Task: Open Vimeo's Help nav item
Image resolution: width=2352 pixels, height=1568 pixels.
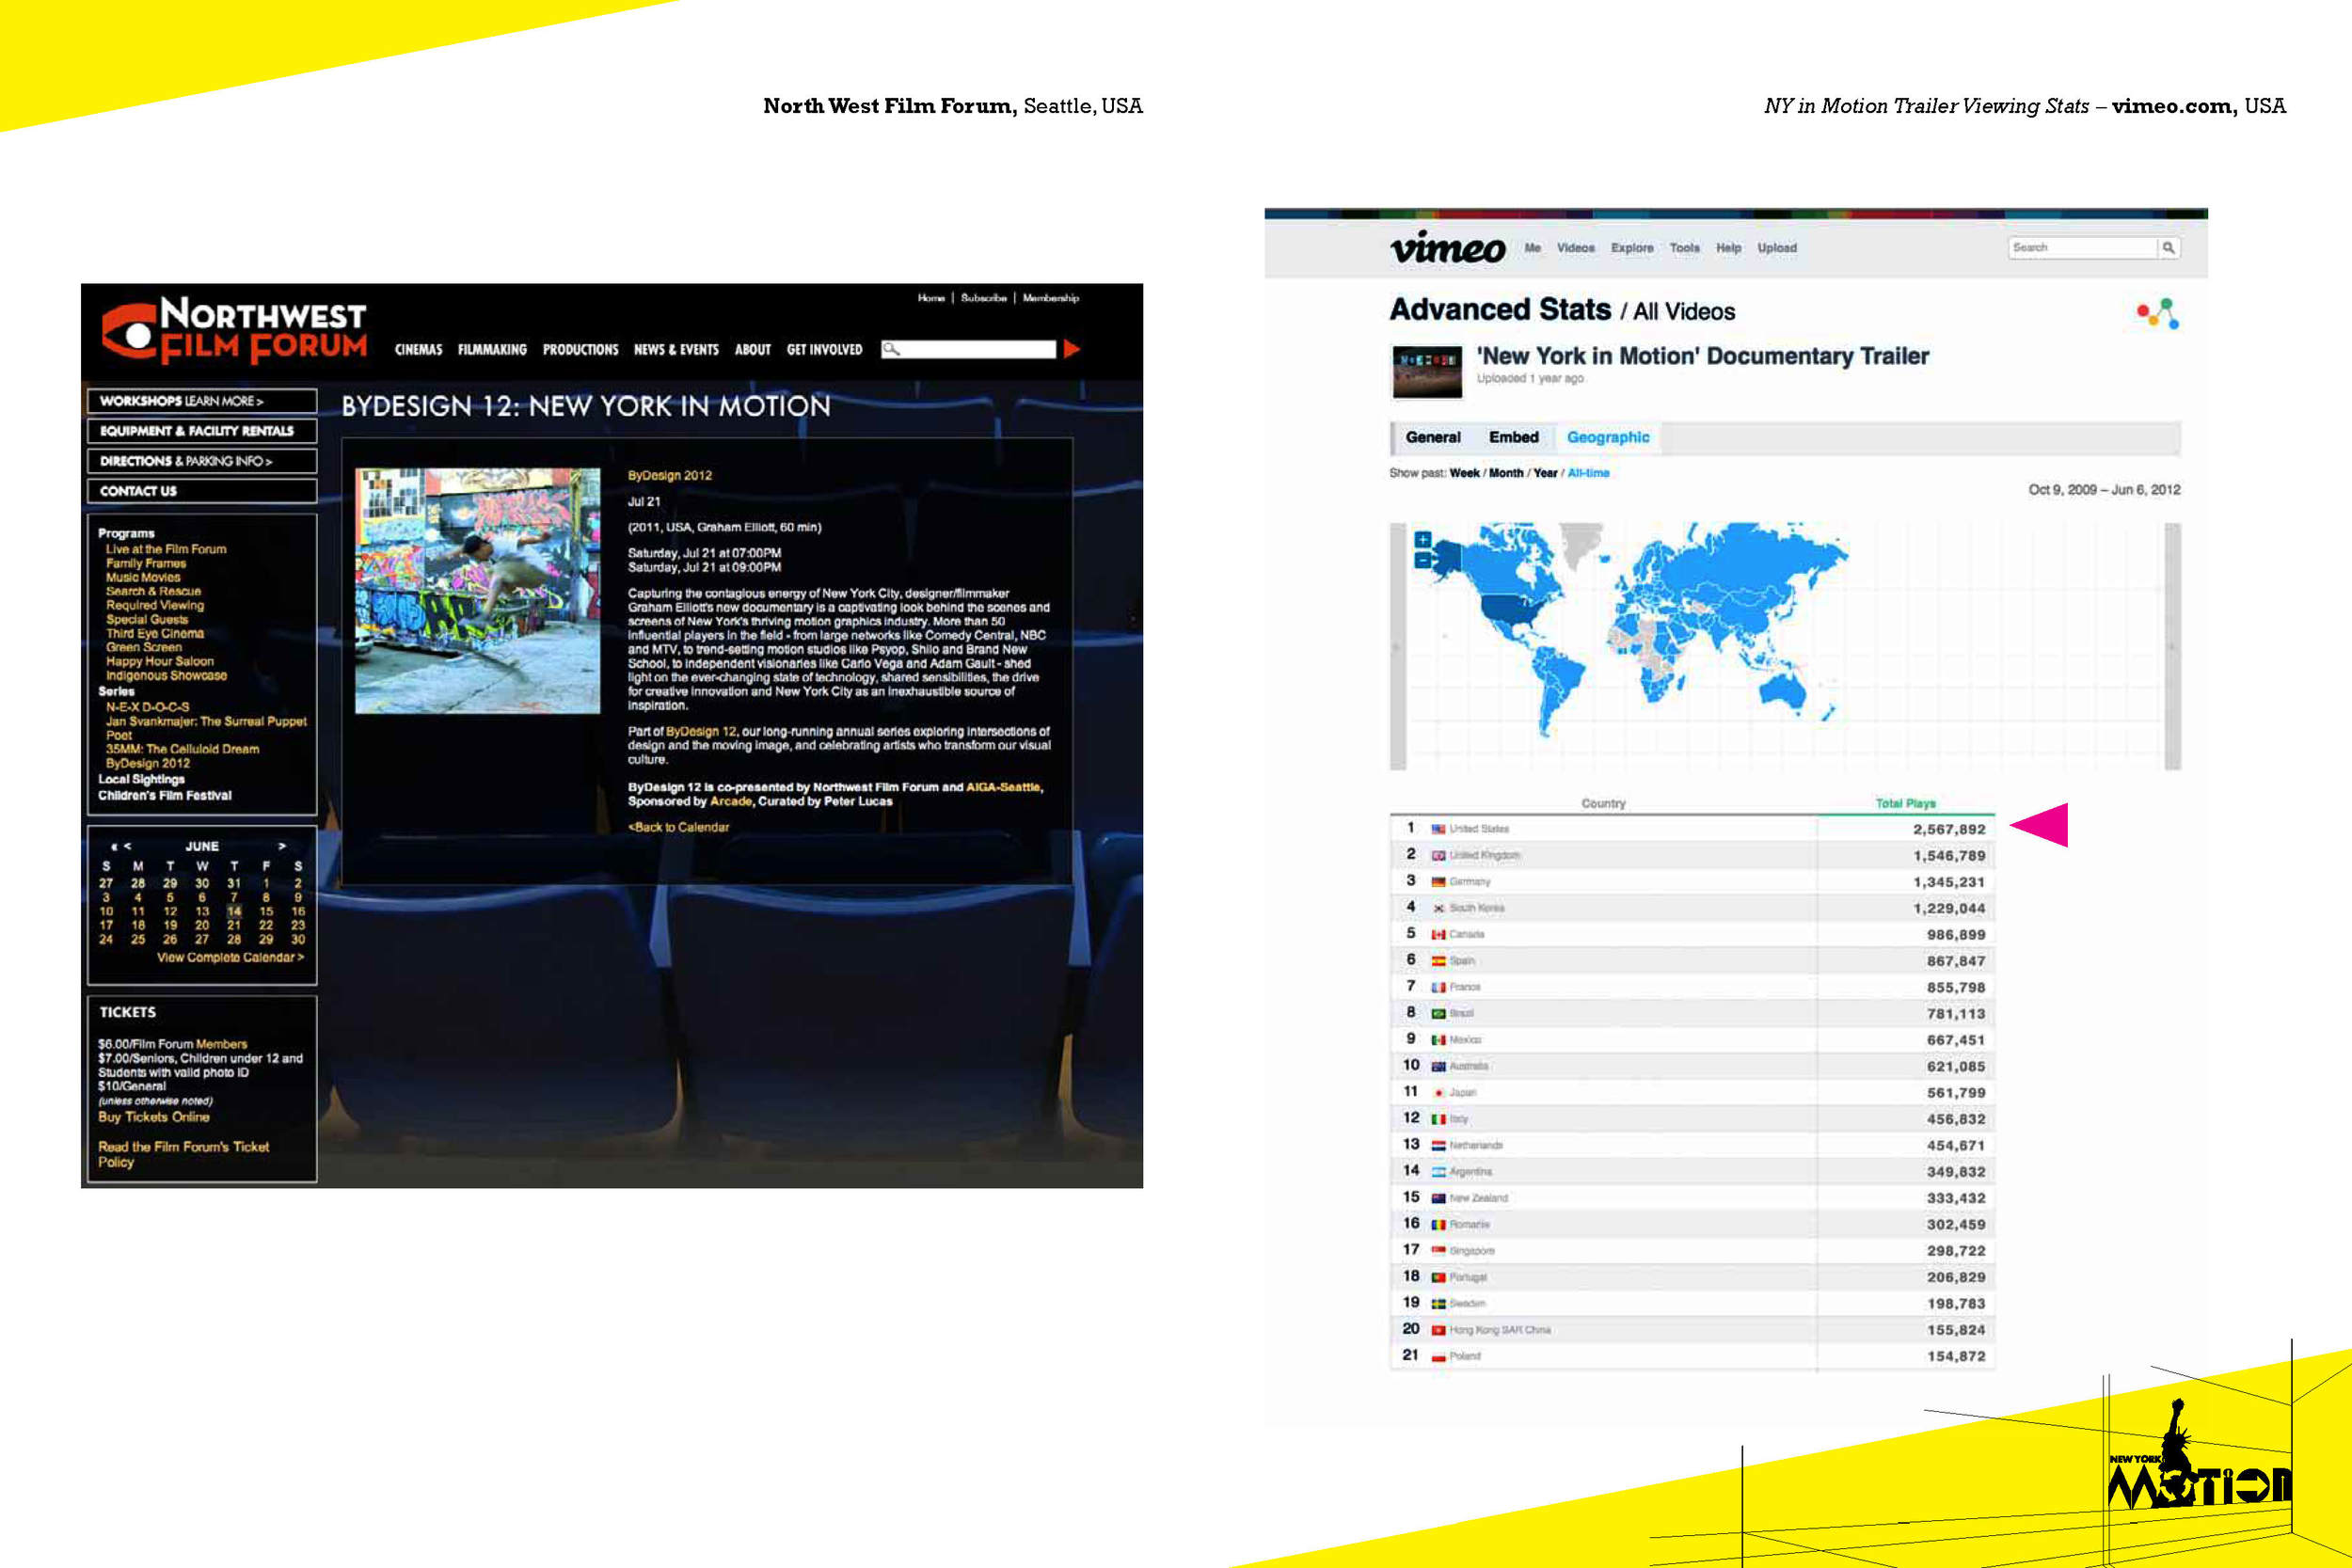Action: [x=1728, y=248]
